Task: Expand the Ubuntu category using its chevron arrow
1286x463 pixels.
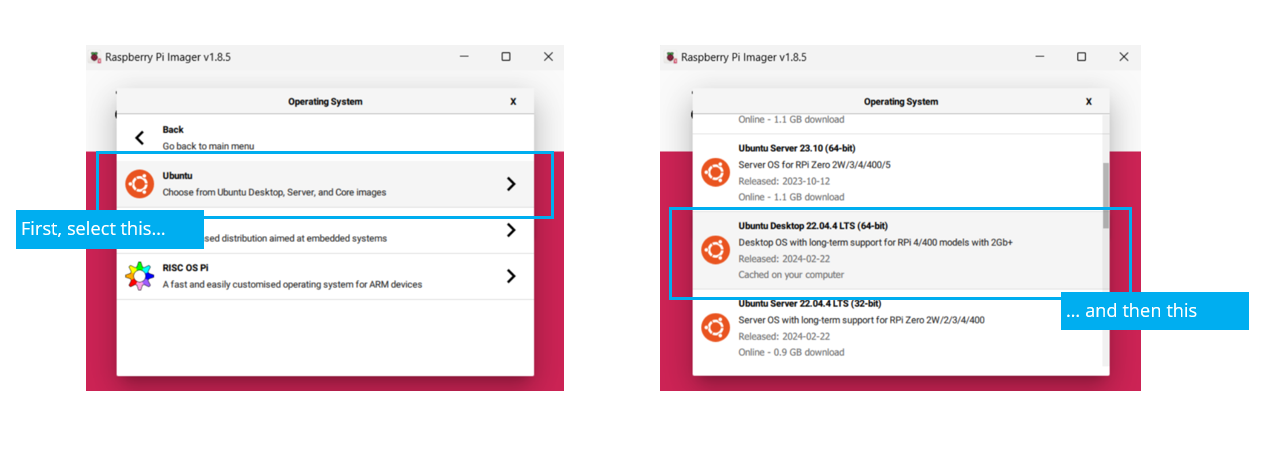Action: [x=511, y=184]
